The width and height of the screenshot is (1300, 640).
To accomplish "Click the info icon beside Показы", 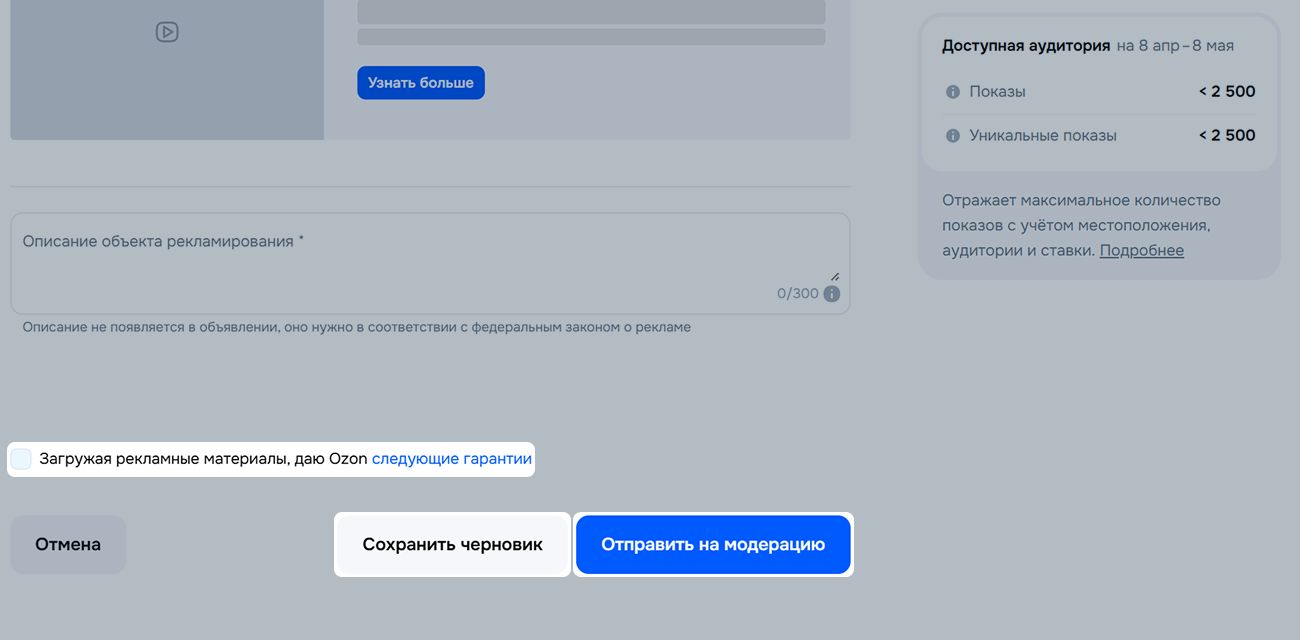I will [952, 92].
